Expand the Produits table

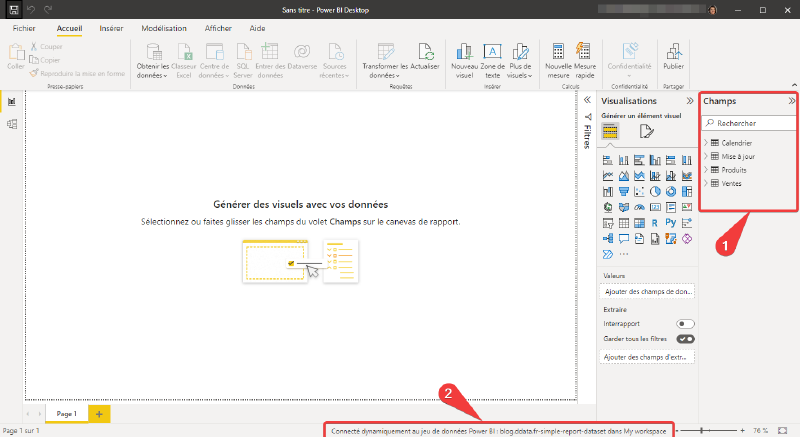[x=706, y=170]
